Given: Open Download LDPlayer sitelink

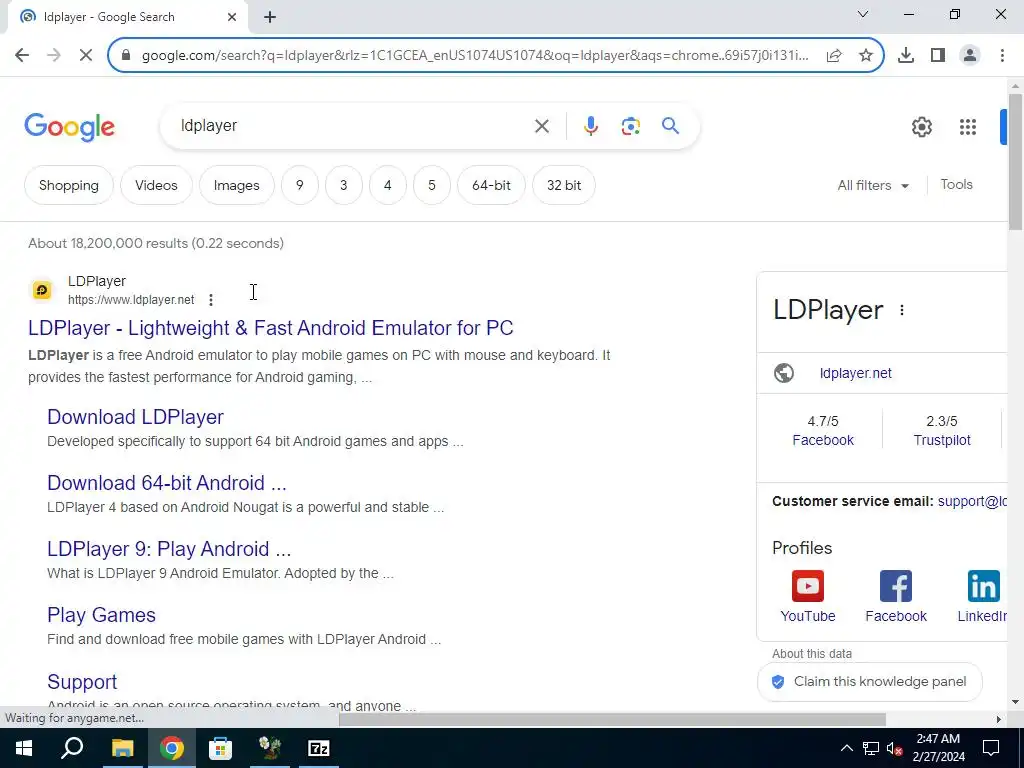Looking at the screenshot, I should click(x=135, y=417).
